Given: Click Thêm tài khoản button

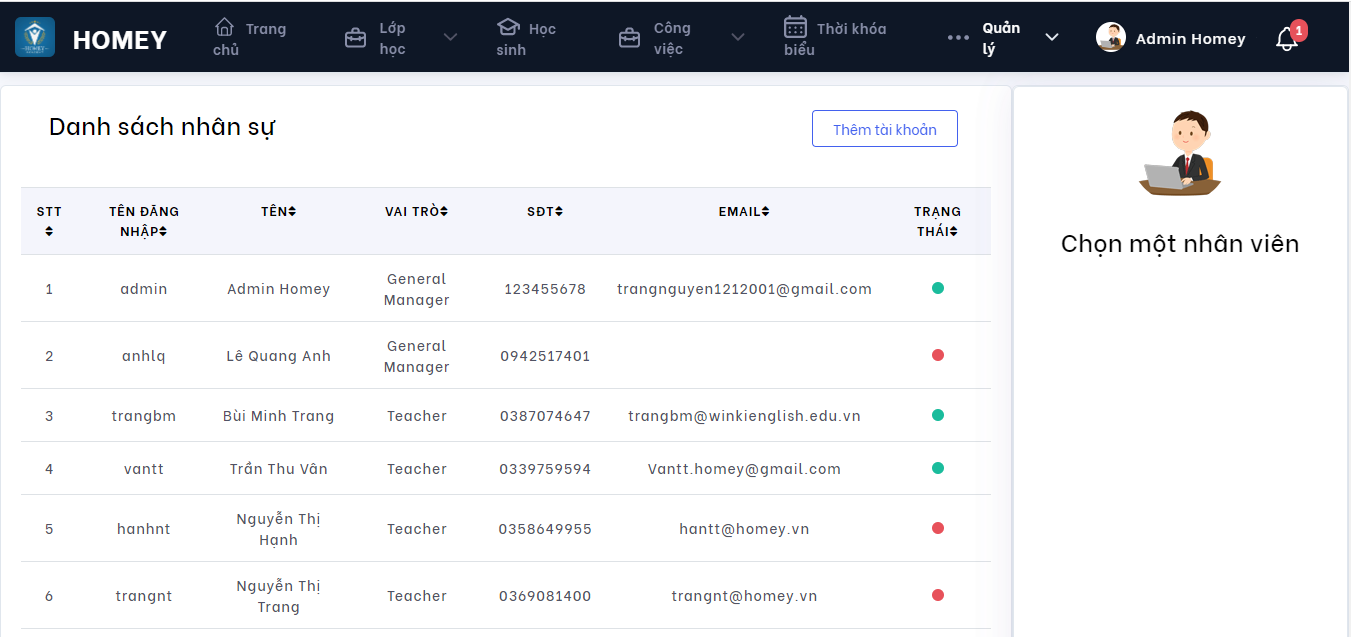Looking at the screenshot, I should (x=884, y=129).
